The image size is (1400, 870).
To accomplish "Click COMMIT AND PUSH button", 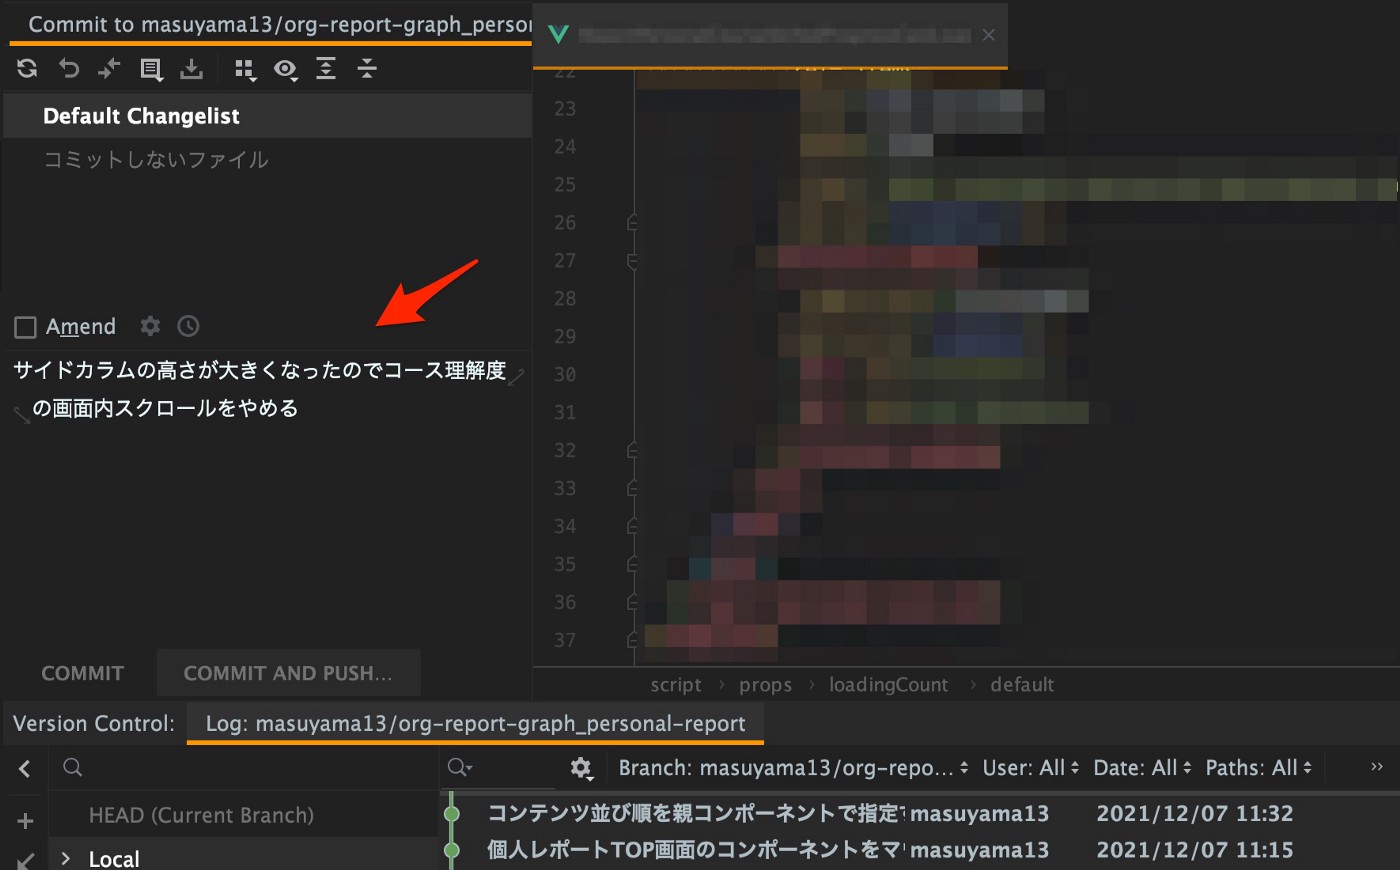I will pyautogui.click(x=288, y=673).
